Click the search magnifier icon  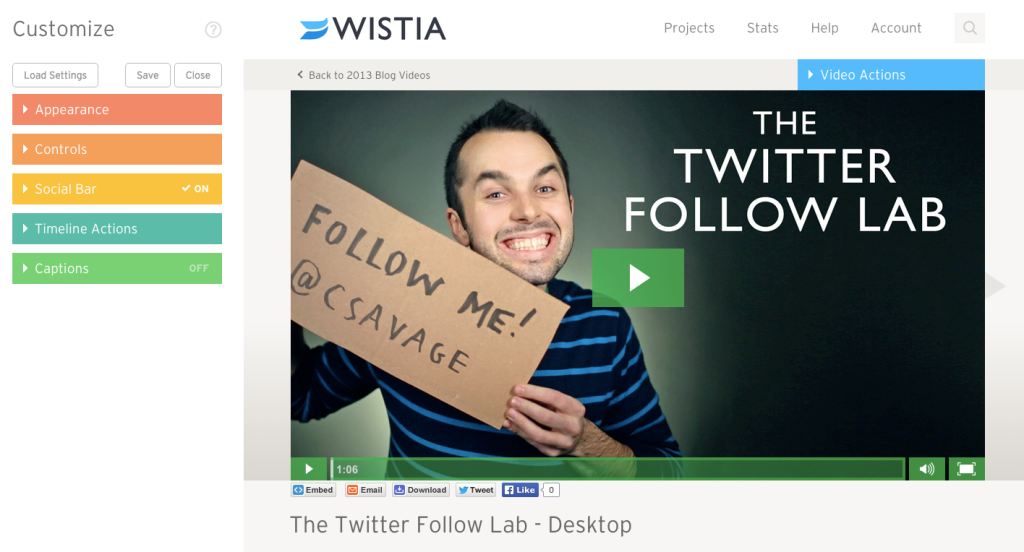click(x=969, y=28)
